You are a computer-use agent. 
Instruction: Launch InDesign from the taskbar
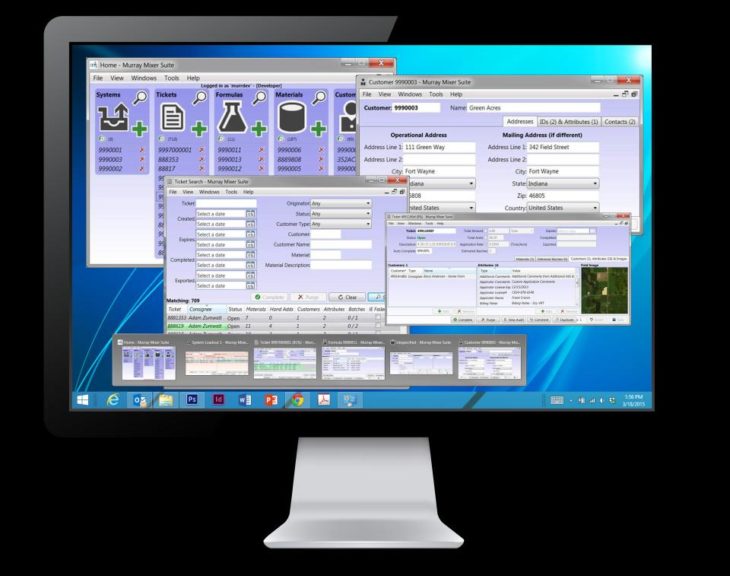tap(218, 400)
